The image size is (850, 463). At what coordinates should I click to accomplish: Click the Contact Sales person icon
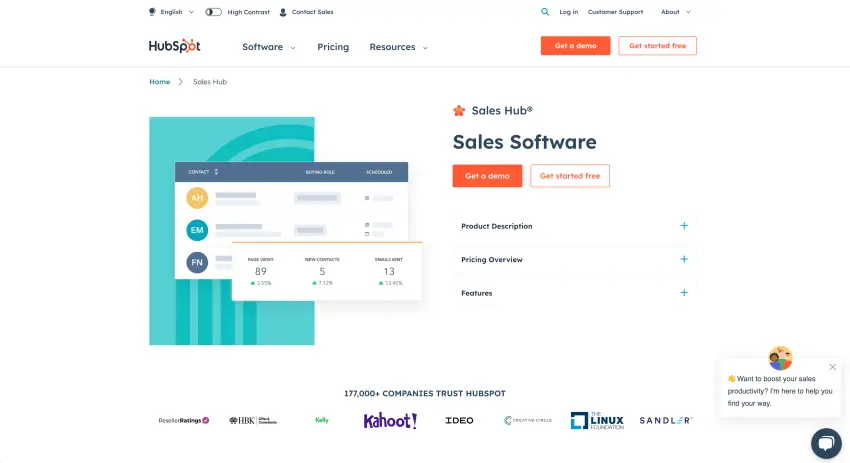(x=282, y=12)
